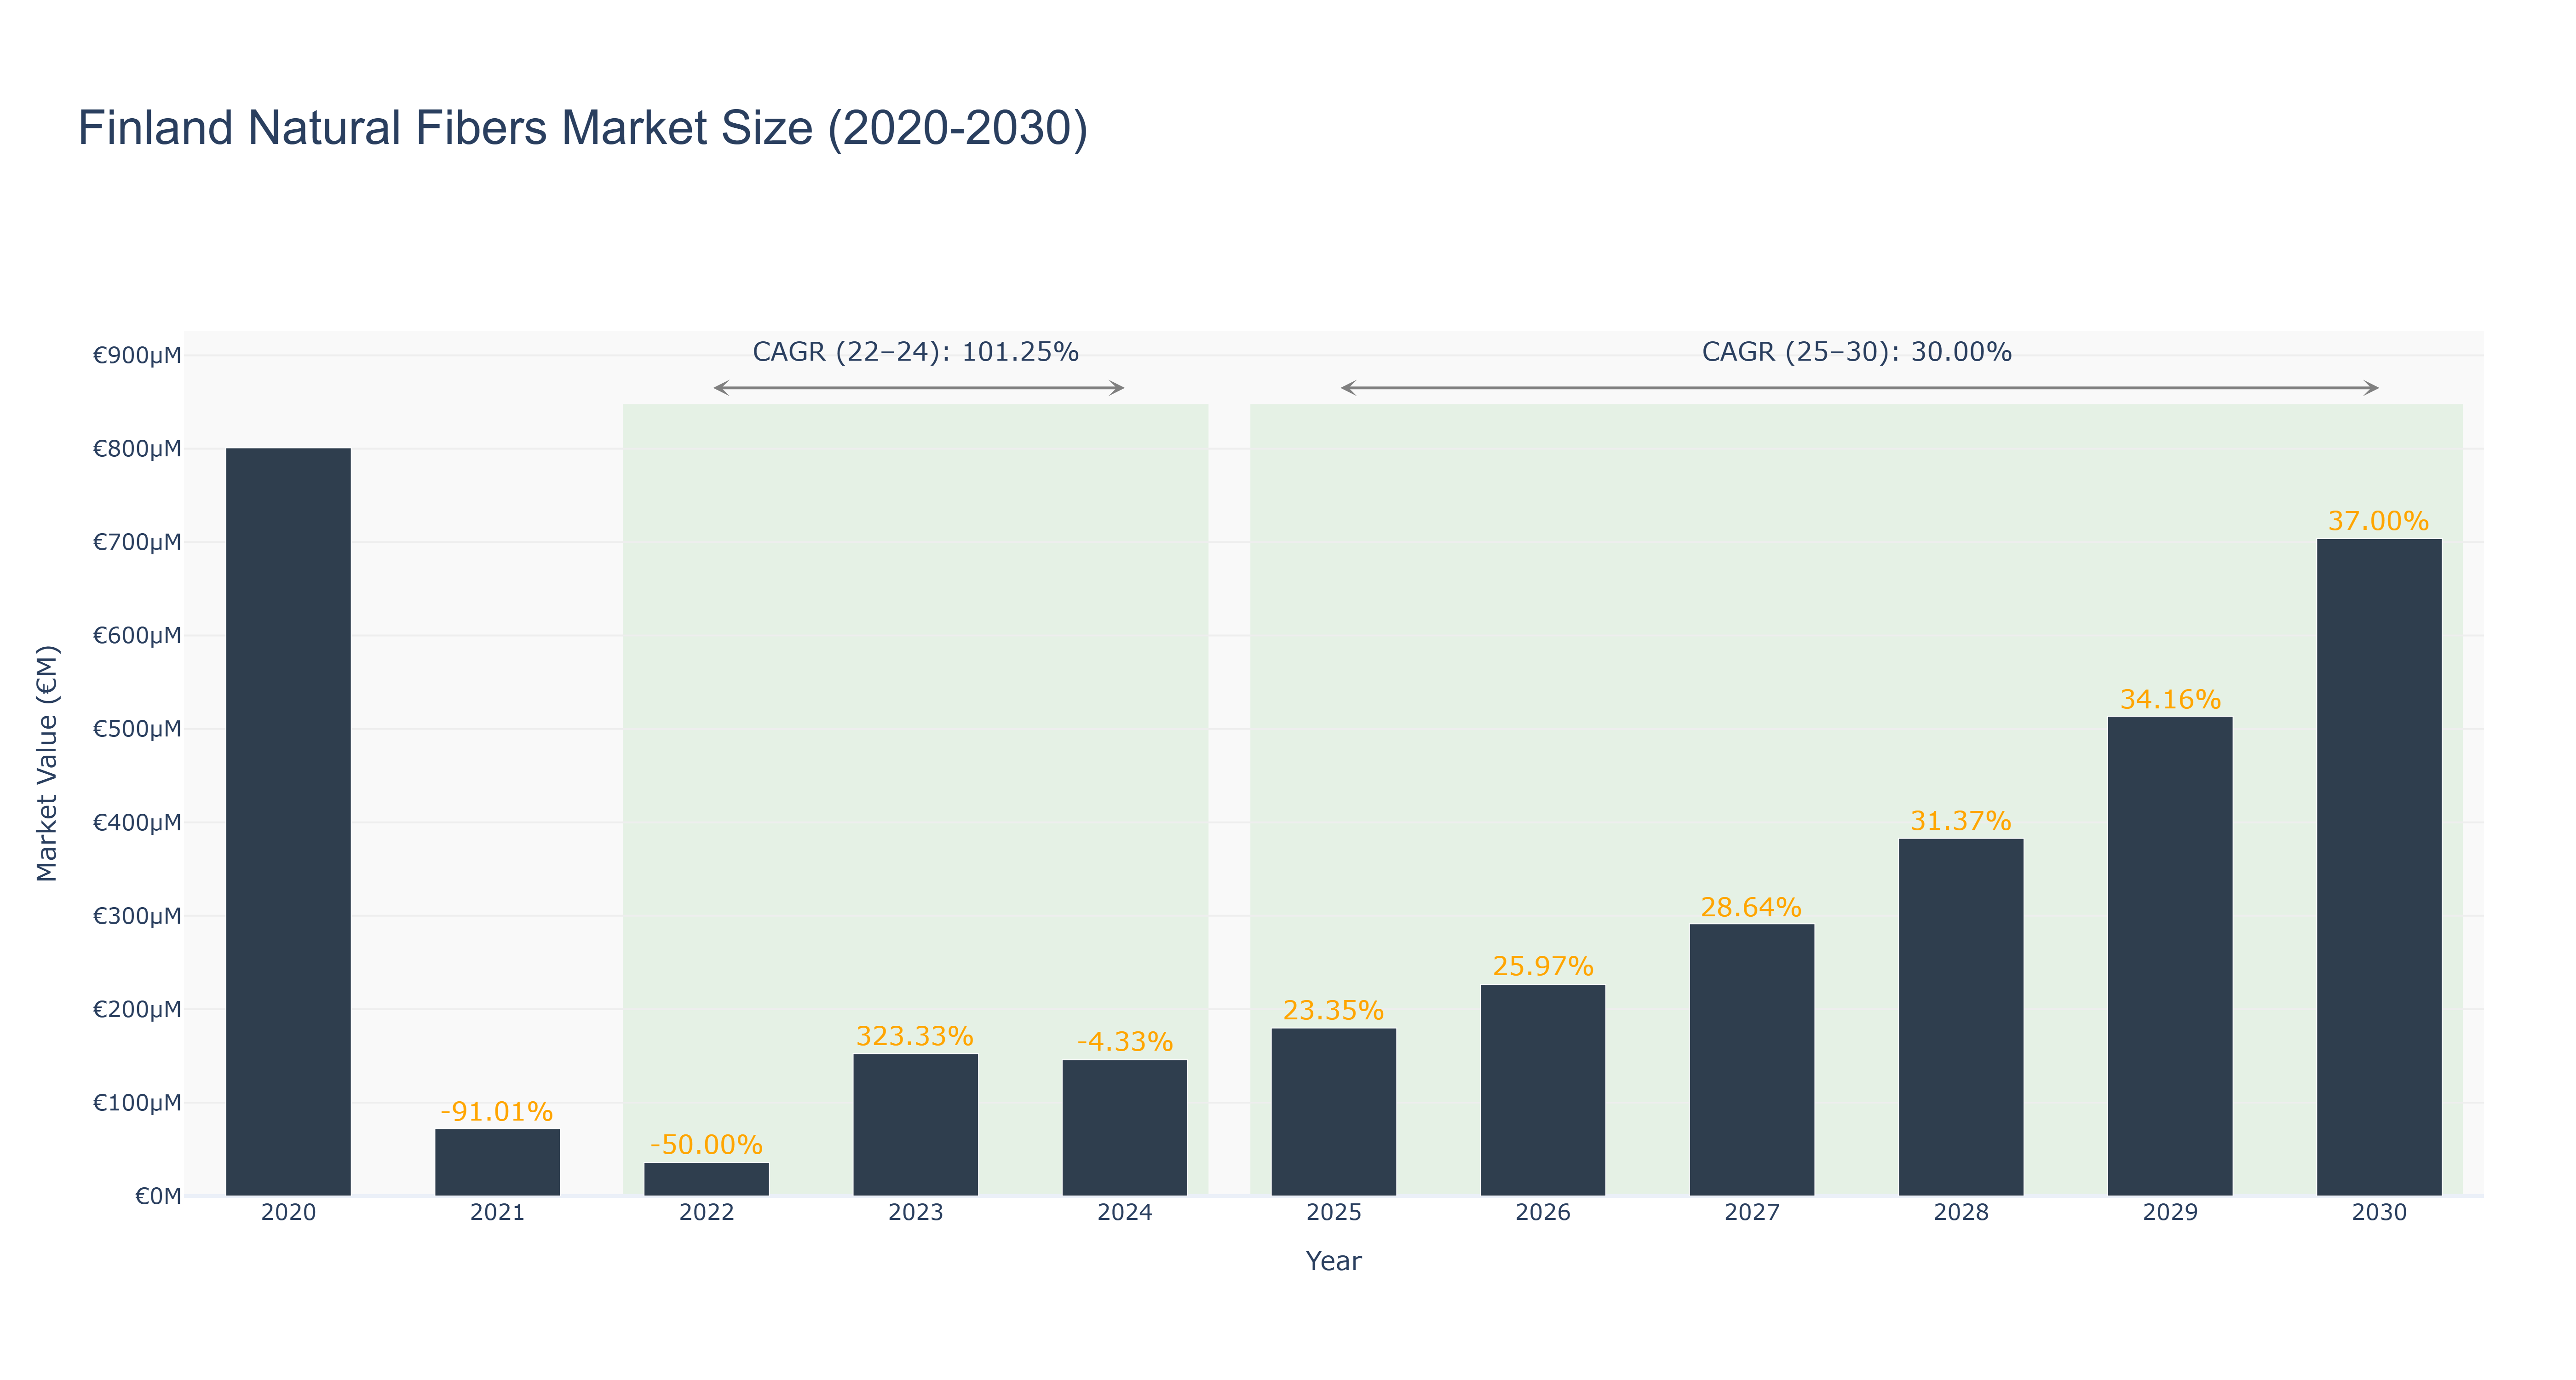Screen dimensions: 2576x1380
Task: Click the €400µM y-axis tick label
Action: point(137,822)
